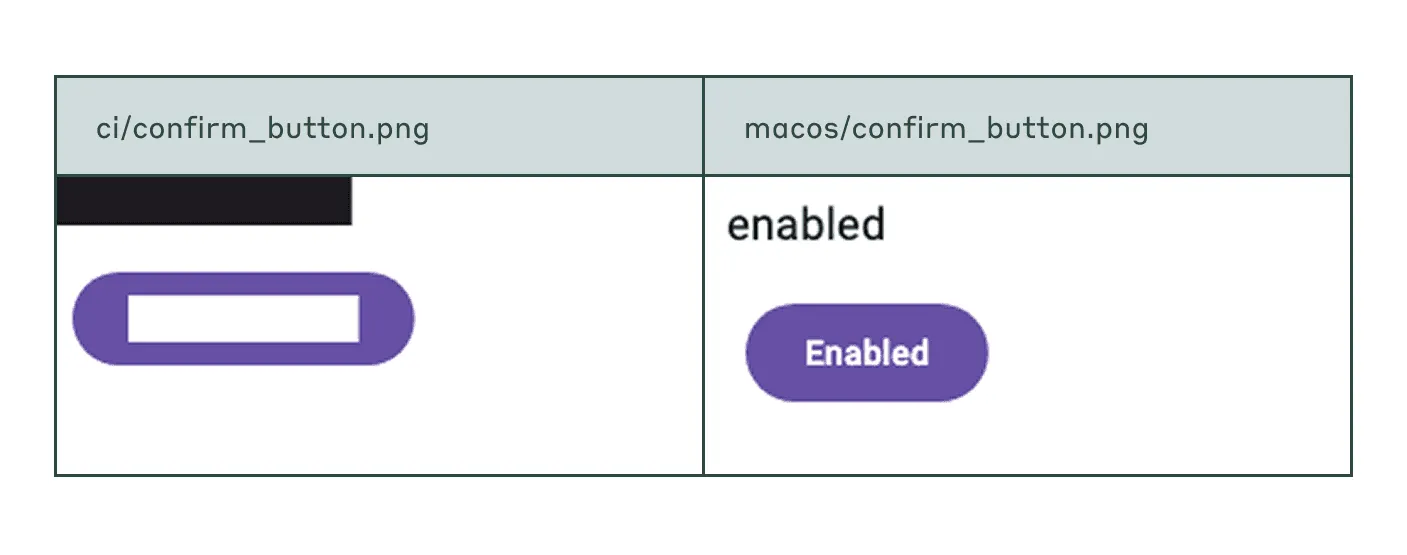Click the lowercase enabled label
Image resolution: width=1407 pixels, height=555 pixels.
[806, 224]
